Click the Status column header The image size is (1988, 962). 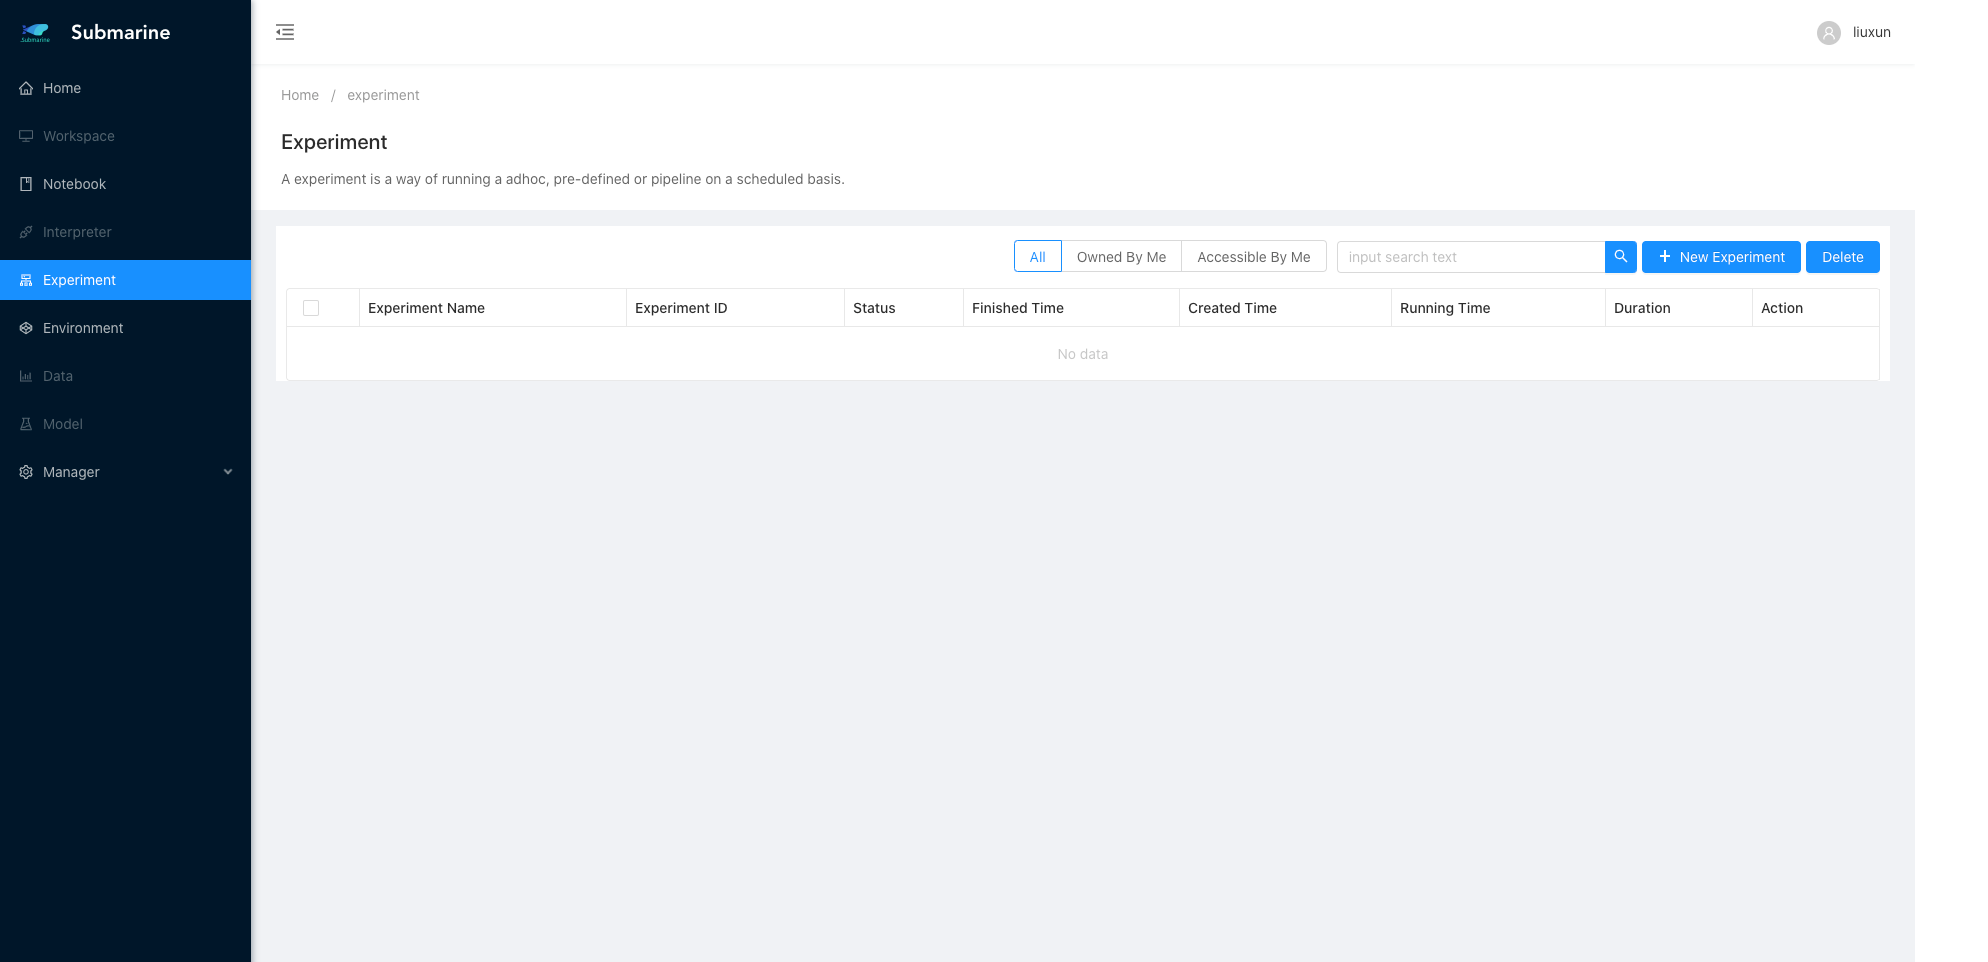(904, 308)
